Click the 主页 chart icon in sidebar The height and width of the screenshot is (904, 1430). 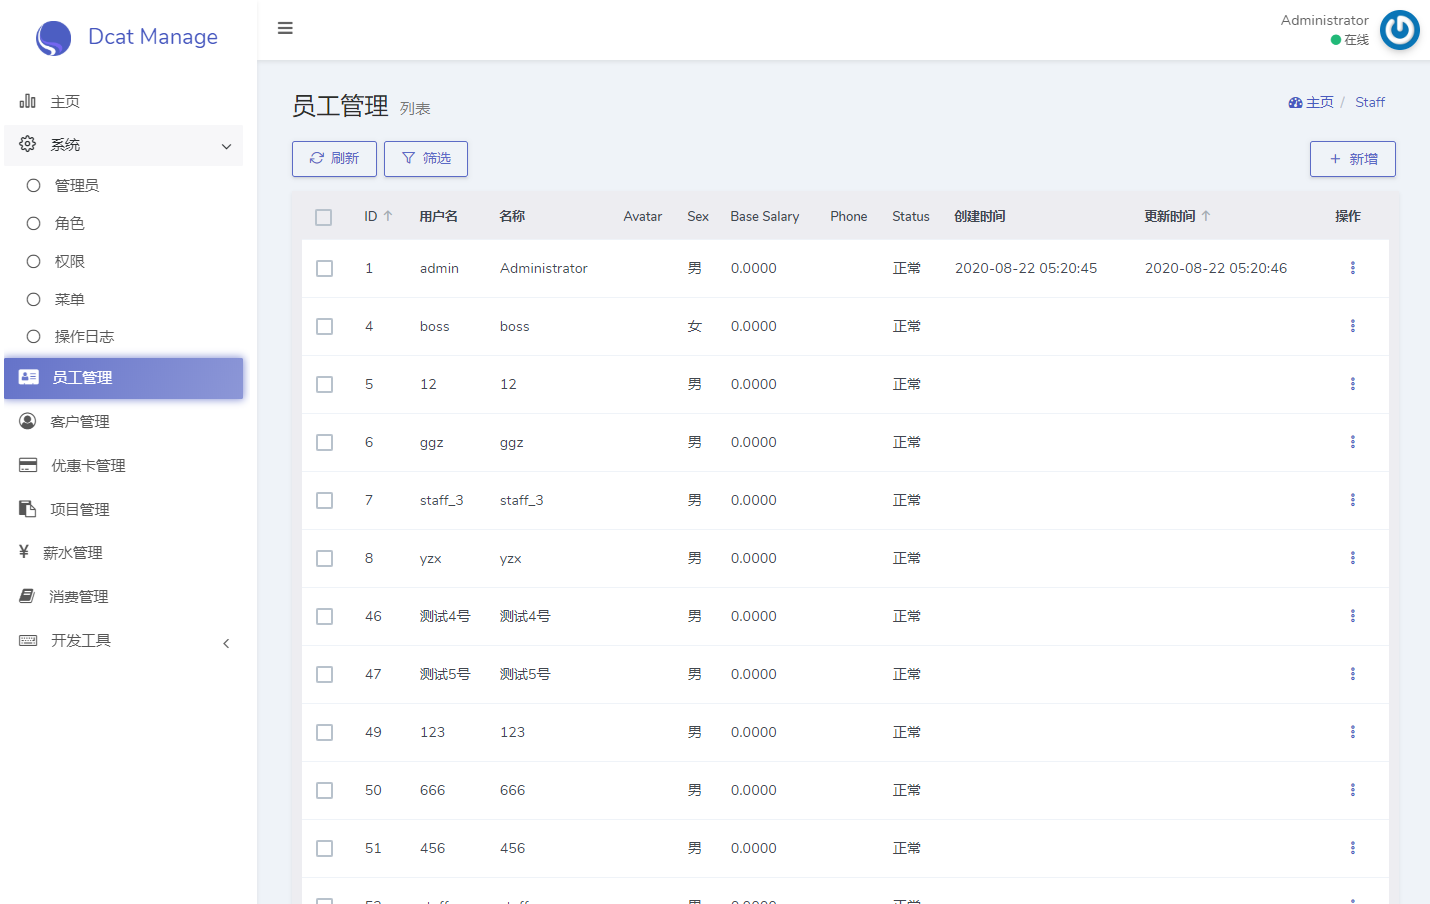28,101
